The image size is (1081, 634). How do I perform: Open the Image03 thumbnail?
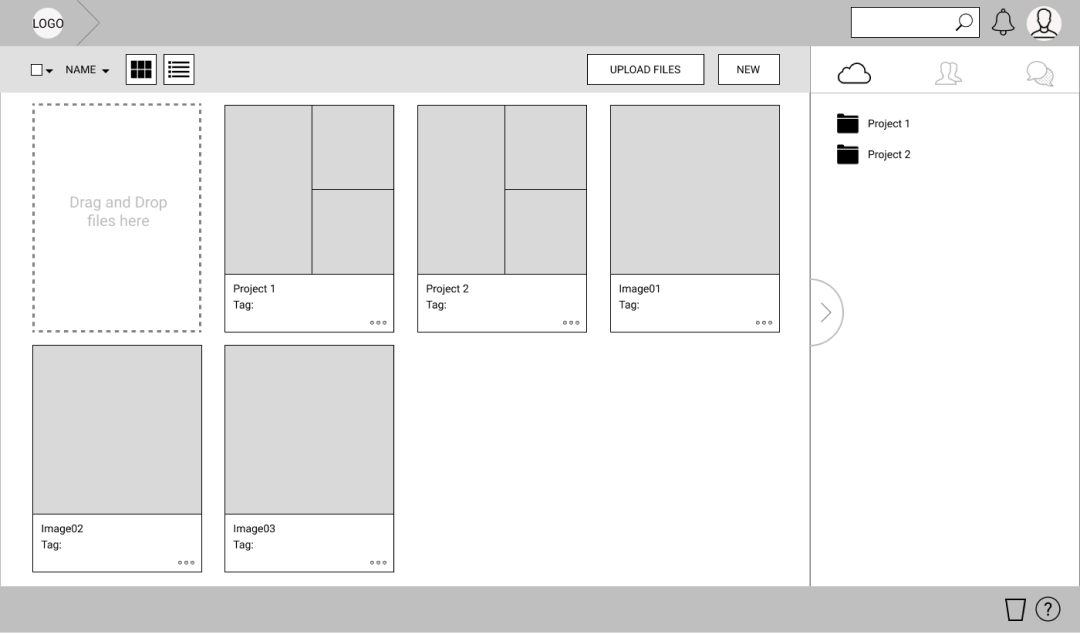tap(309, 430)
